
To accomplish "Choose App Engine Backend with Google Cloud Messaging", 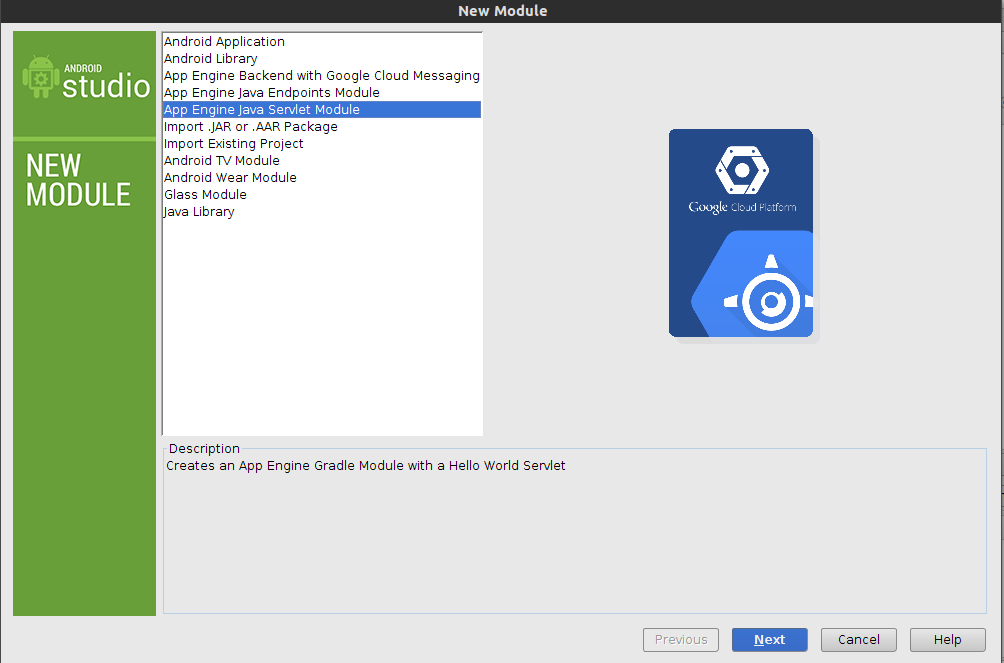I will tap(322, 76).
